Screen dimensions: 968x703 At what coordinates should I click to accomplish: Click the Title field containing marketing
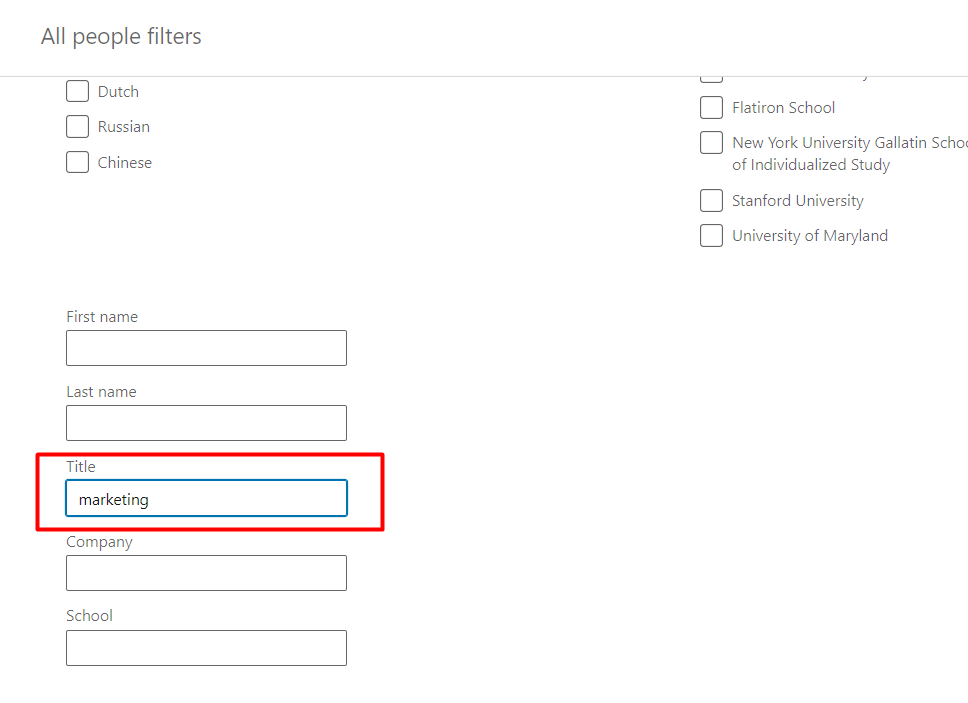(x=206, y=498)
